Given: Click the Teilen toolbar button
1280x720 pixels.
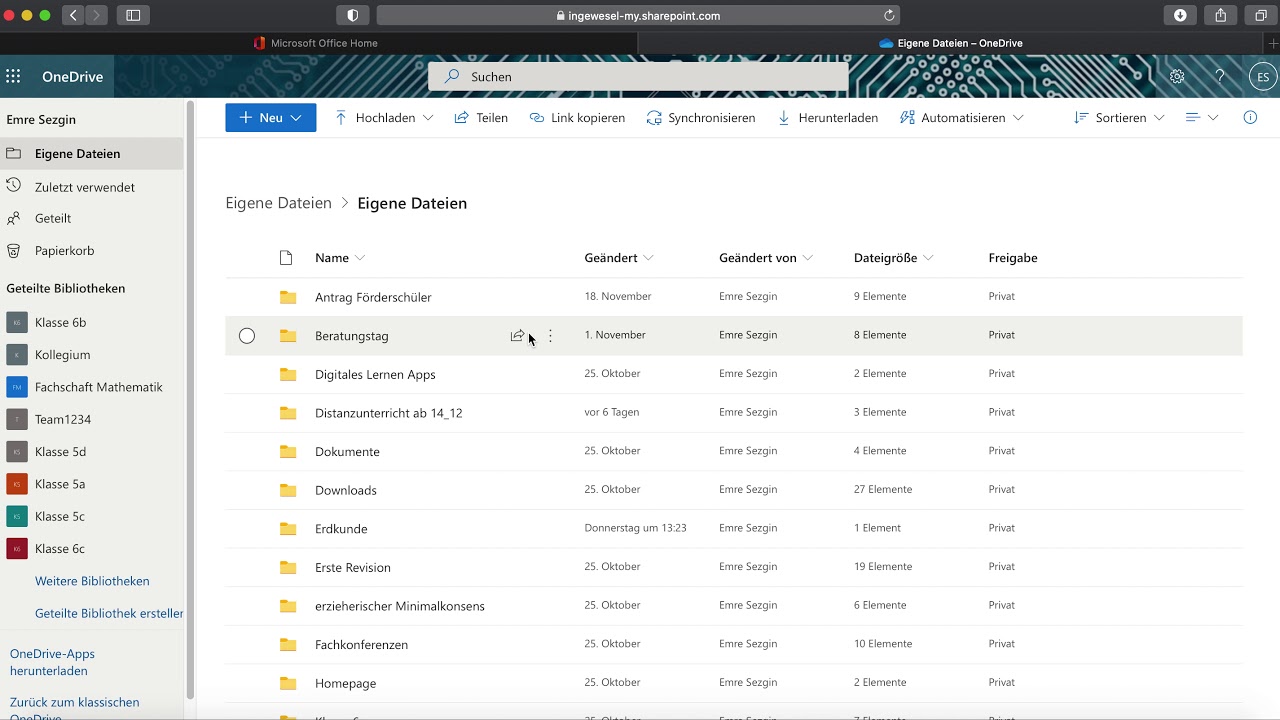Looking at the screenshot, I should [481, 117].
